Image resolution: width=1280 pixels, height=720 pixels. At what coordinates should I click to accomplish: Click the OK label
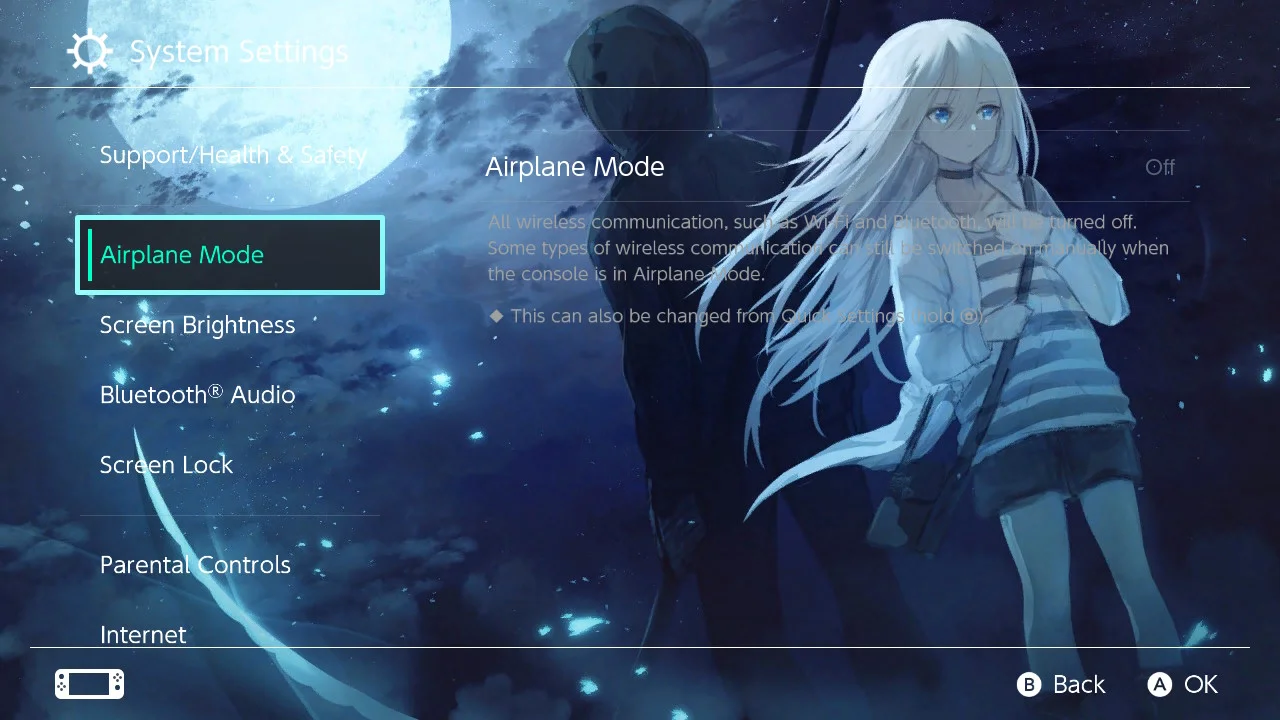1201,684
